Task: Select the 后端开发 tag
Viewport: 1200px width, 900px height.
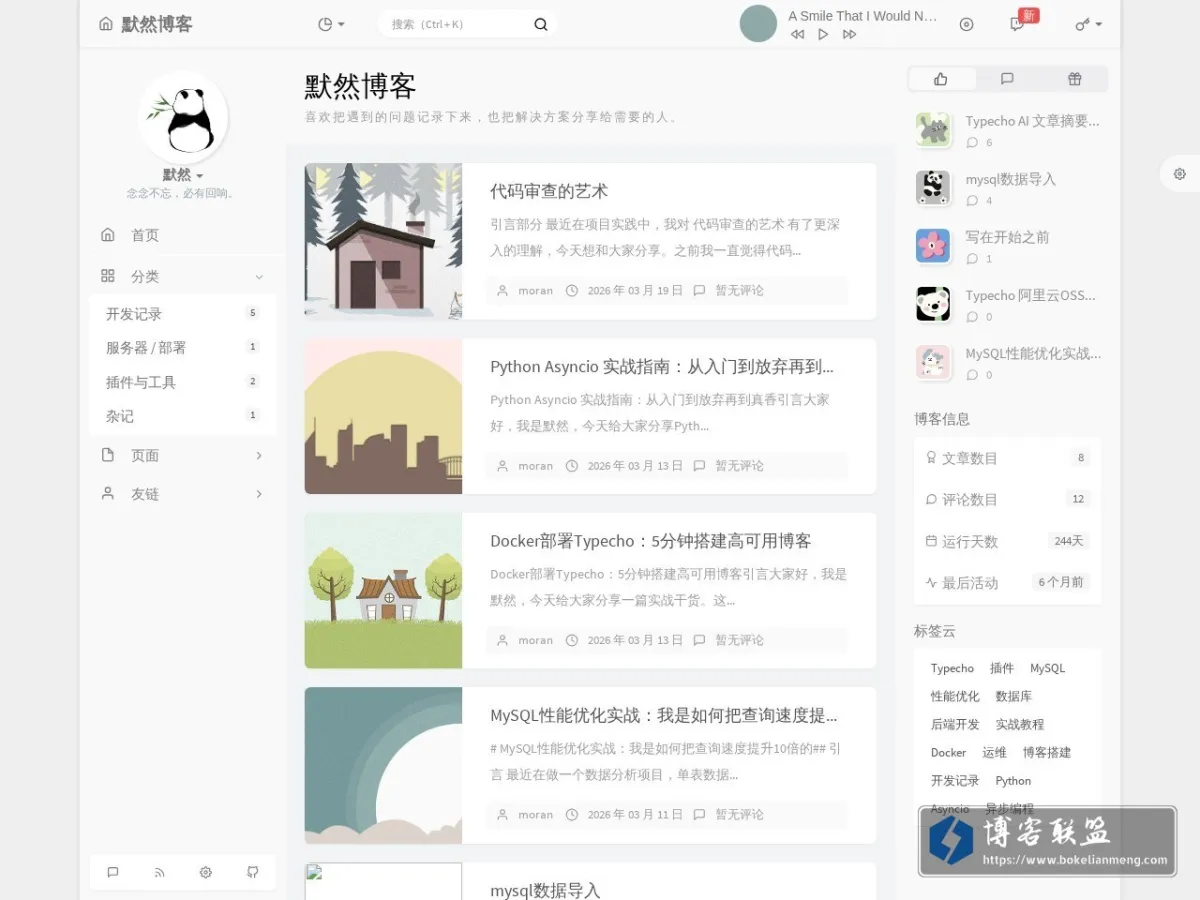Action: coord(955,724)
